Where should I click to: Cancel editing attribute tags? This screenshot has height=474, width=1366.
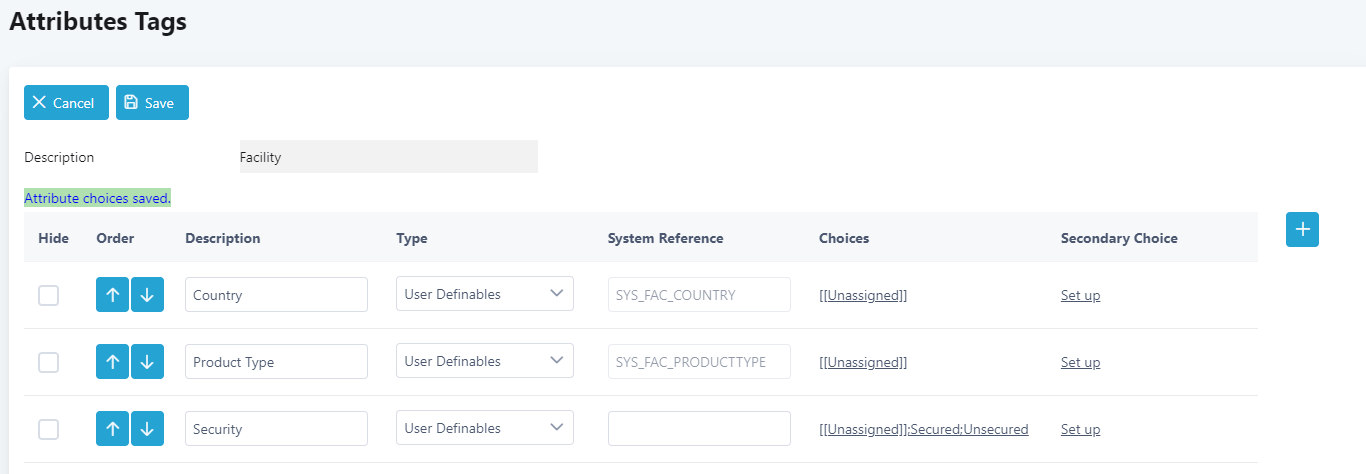66,103
